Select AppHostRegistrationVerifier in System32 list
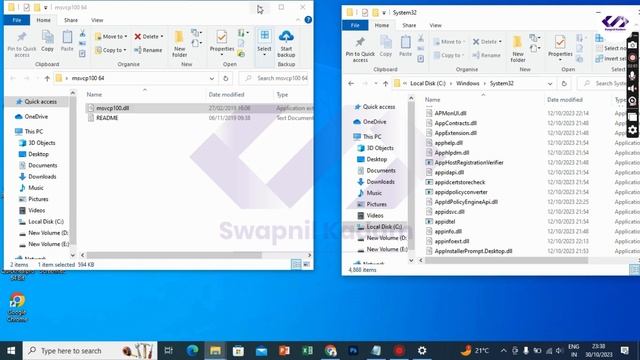This screenshot has width=640, height=360. pos(469,162)
